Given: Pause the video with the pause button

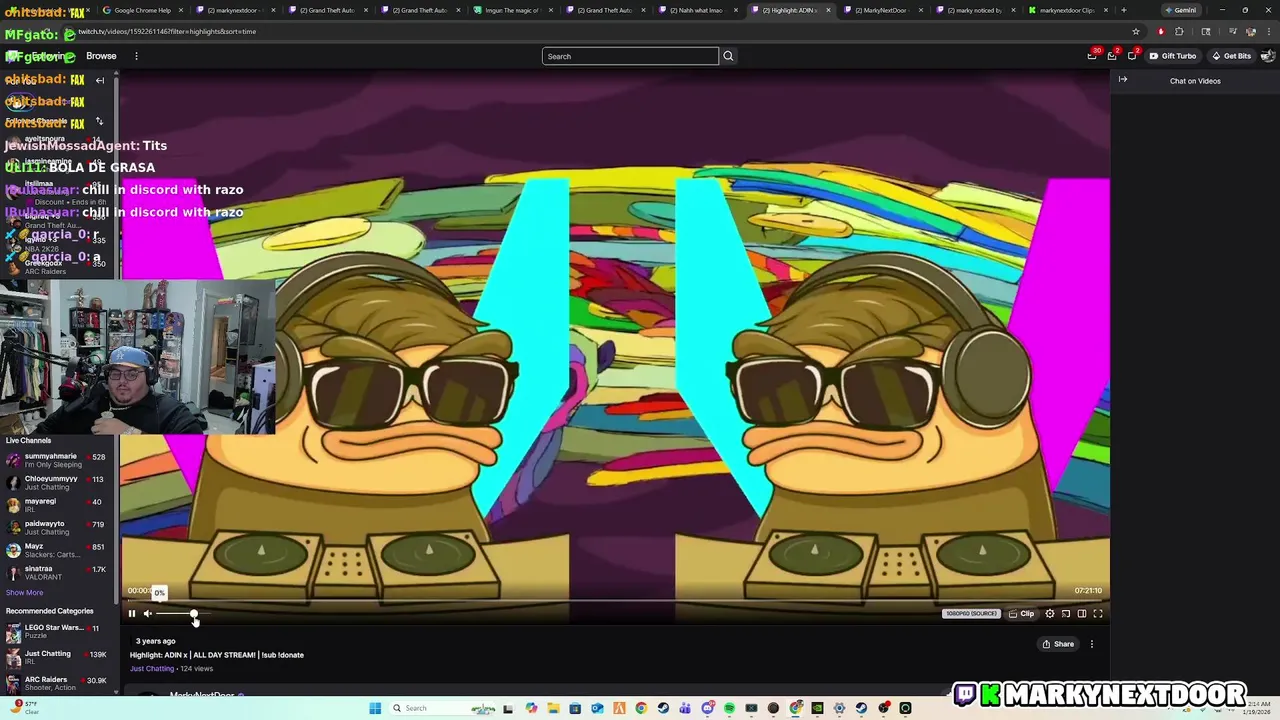Looking at the screenshot, I should click(131, 614).
